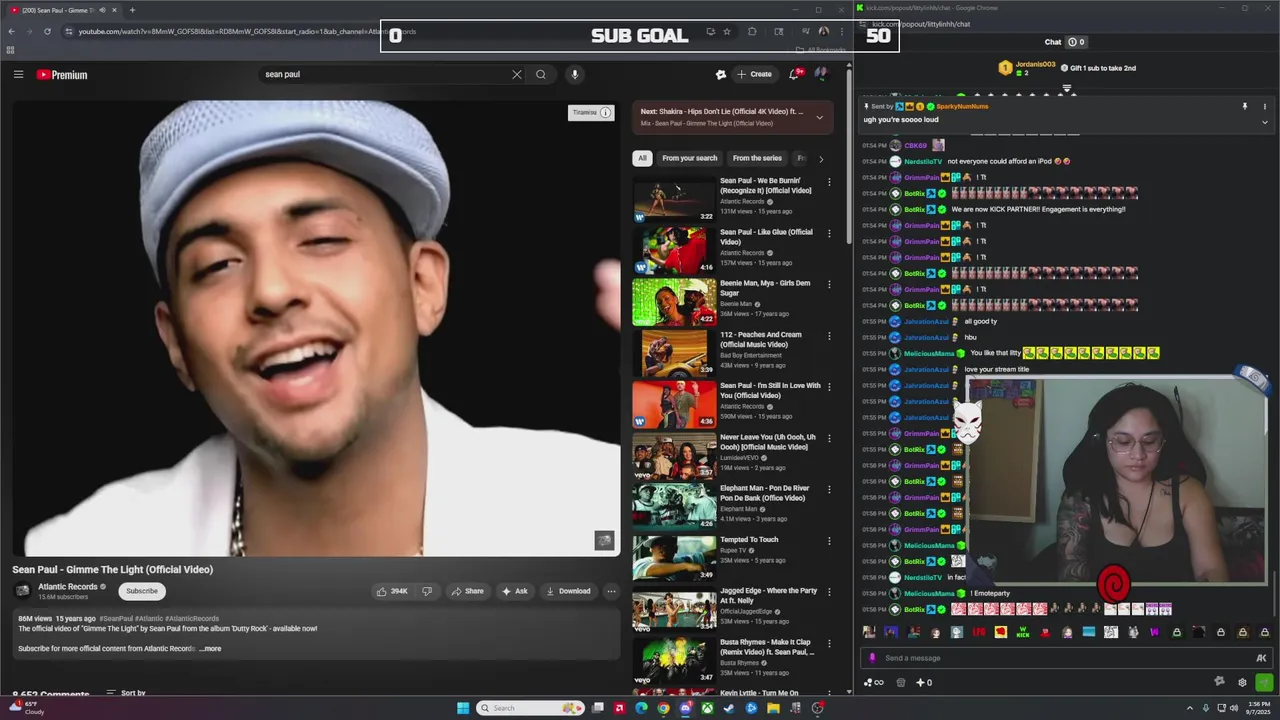Open taskbar volume speaker icon
Viewport: 1280px width, 720px height.
[1235, 708]
